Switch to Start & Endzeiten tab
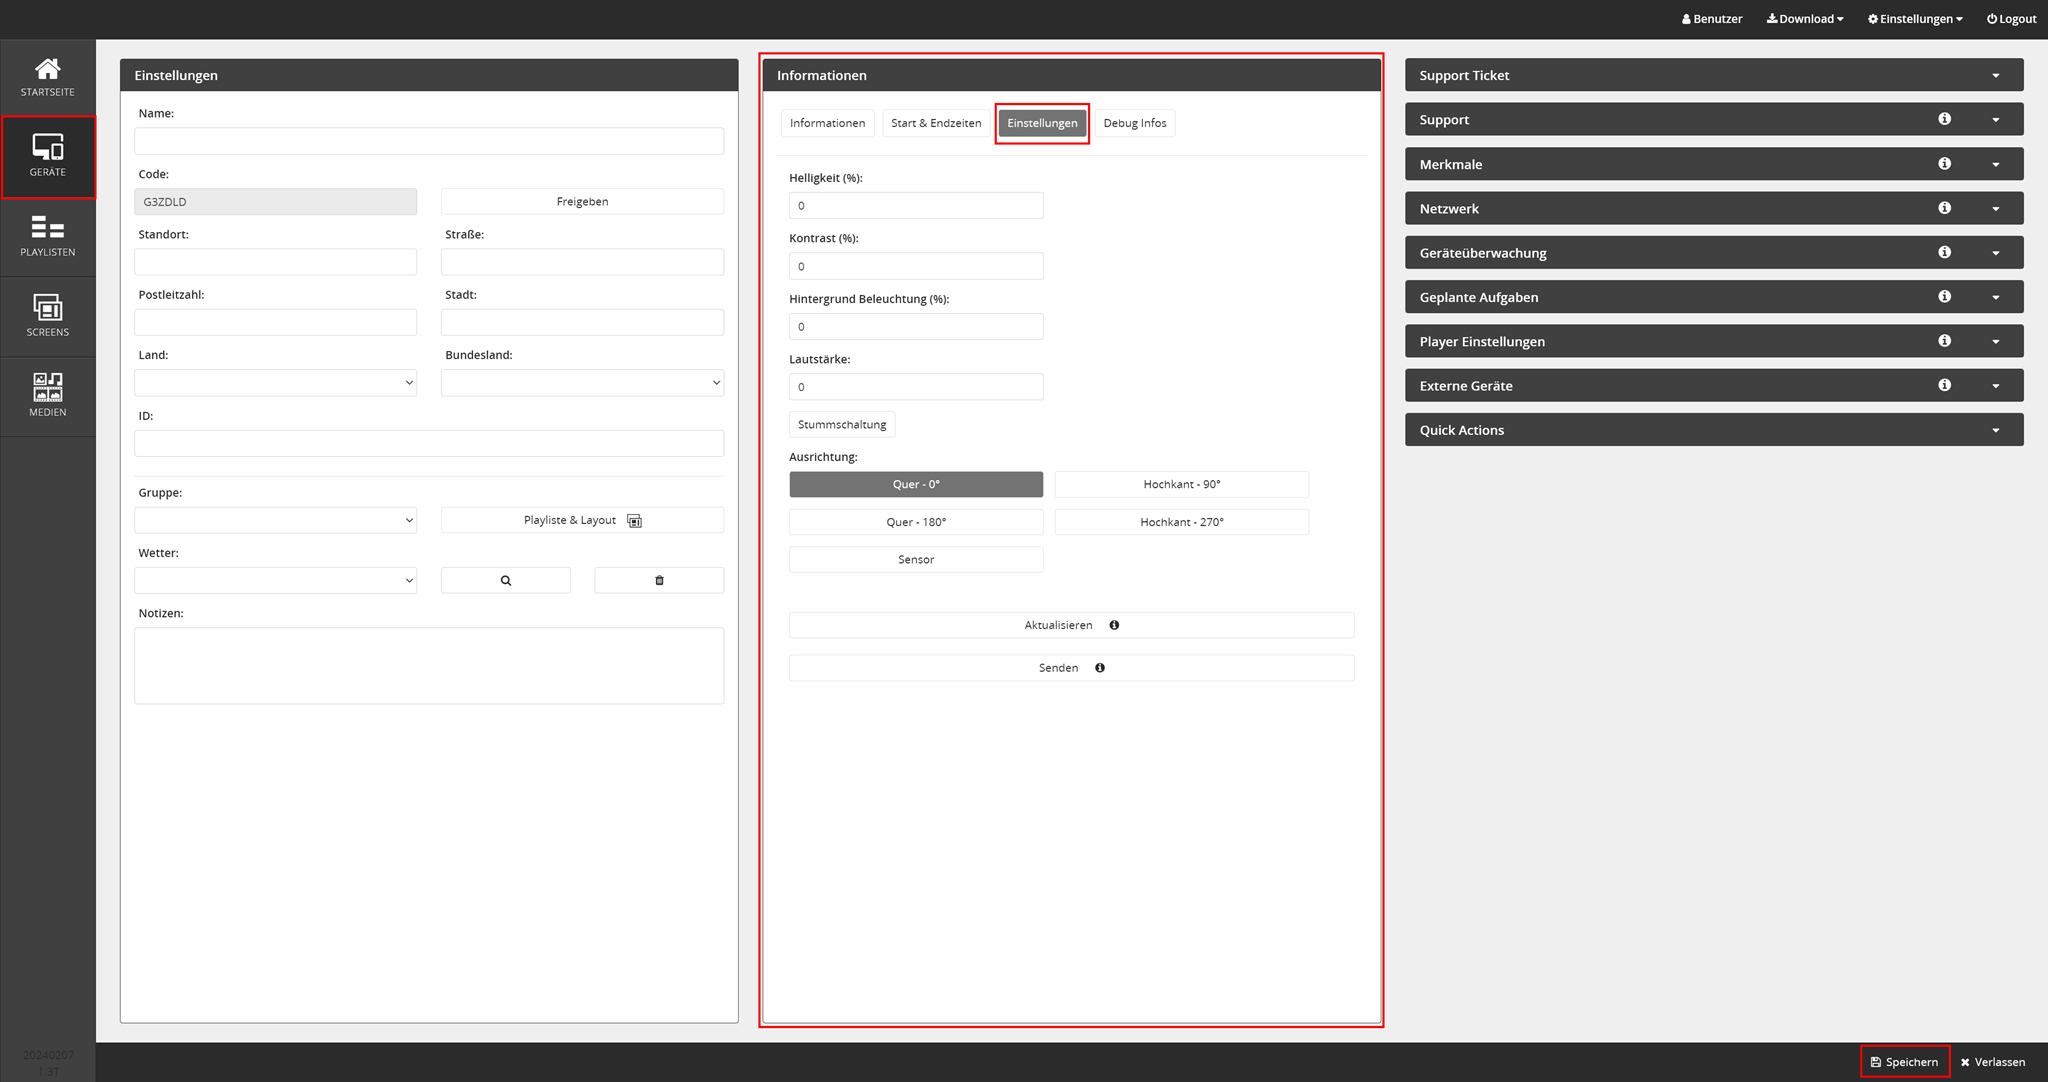Viewport: 2048px width, 1082px height. pyautogui.click(x=935, y=123)
